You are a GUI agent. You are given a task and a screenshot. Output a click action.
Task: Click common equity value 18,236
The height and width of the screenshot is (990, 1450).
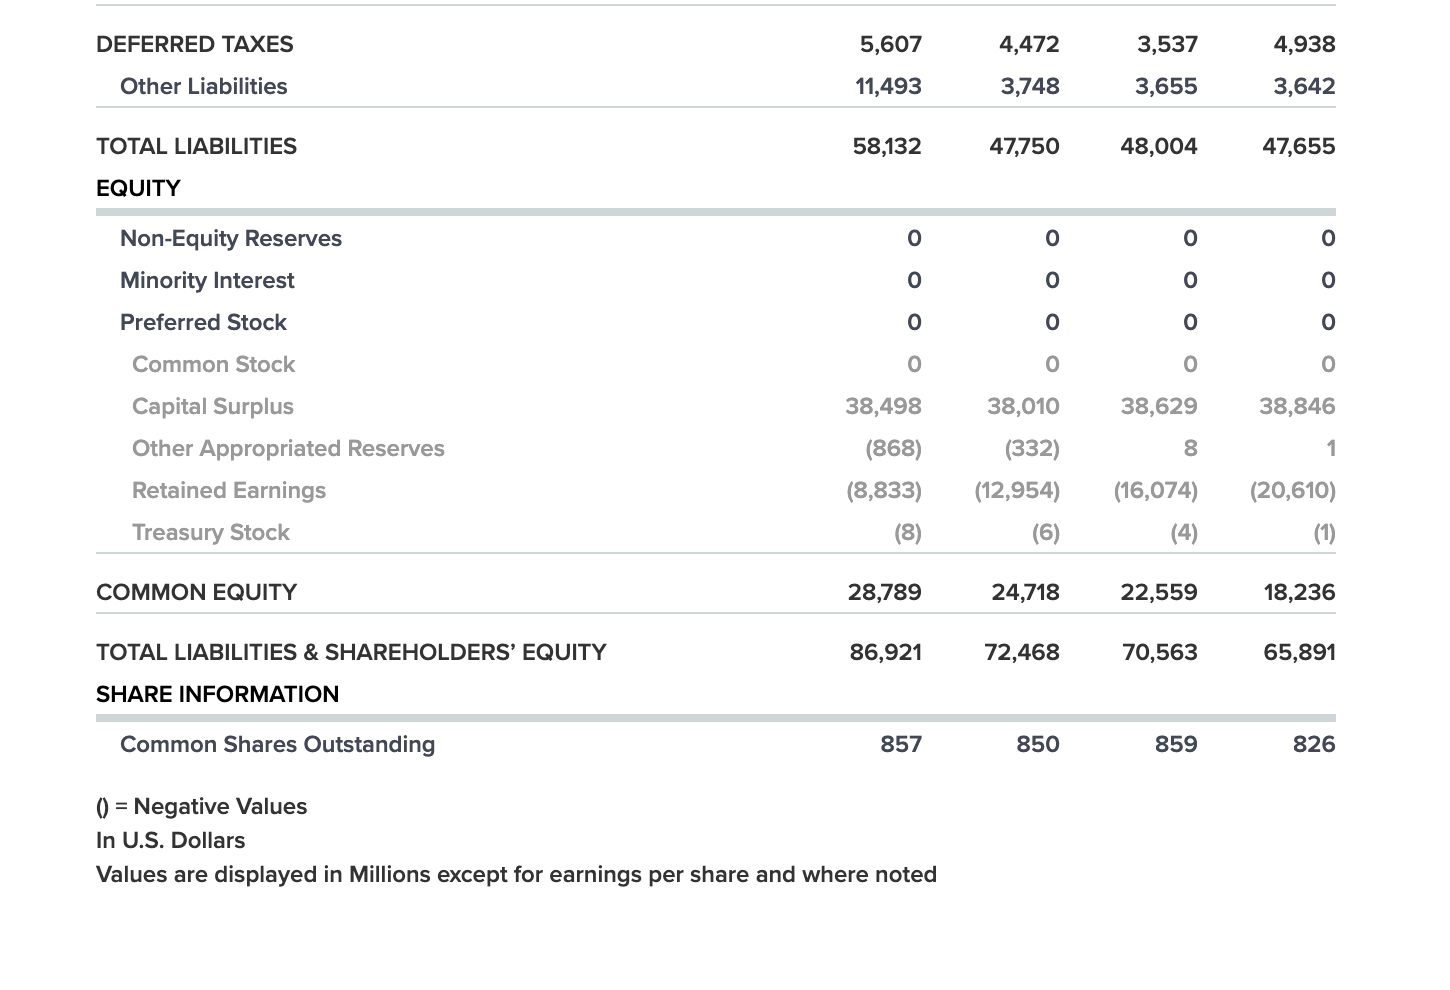tap(1300, 592)
